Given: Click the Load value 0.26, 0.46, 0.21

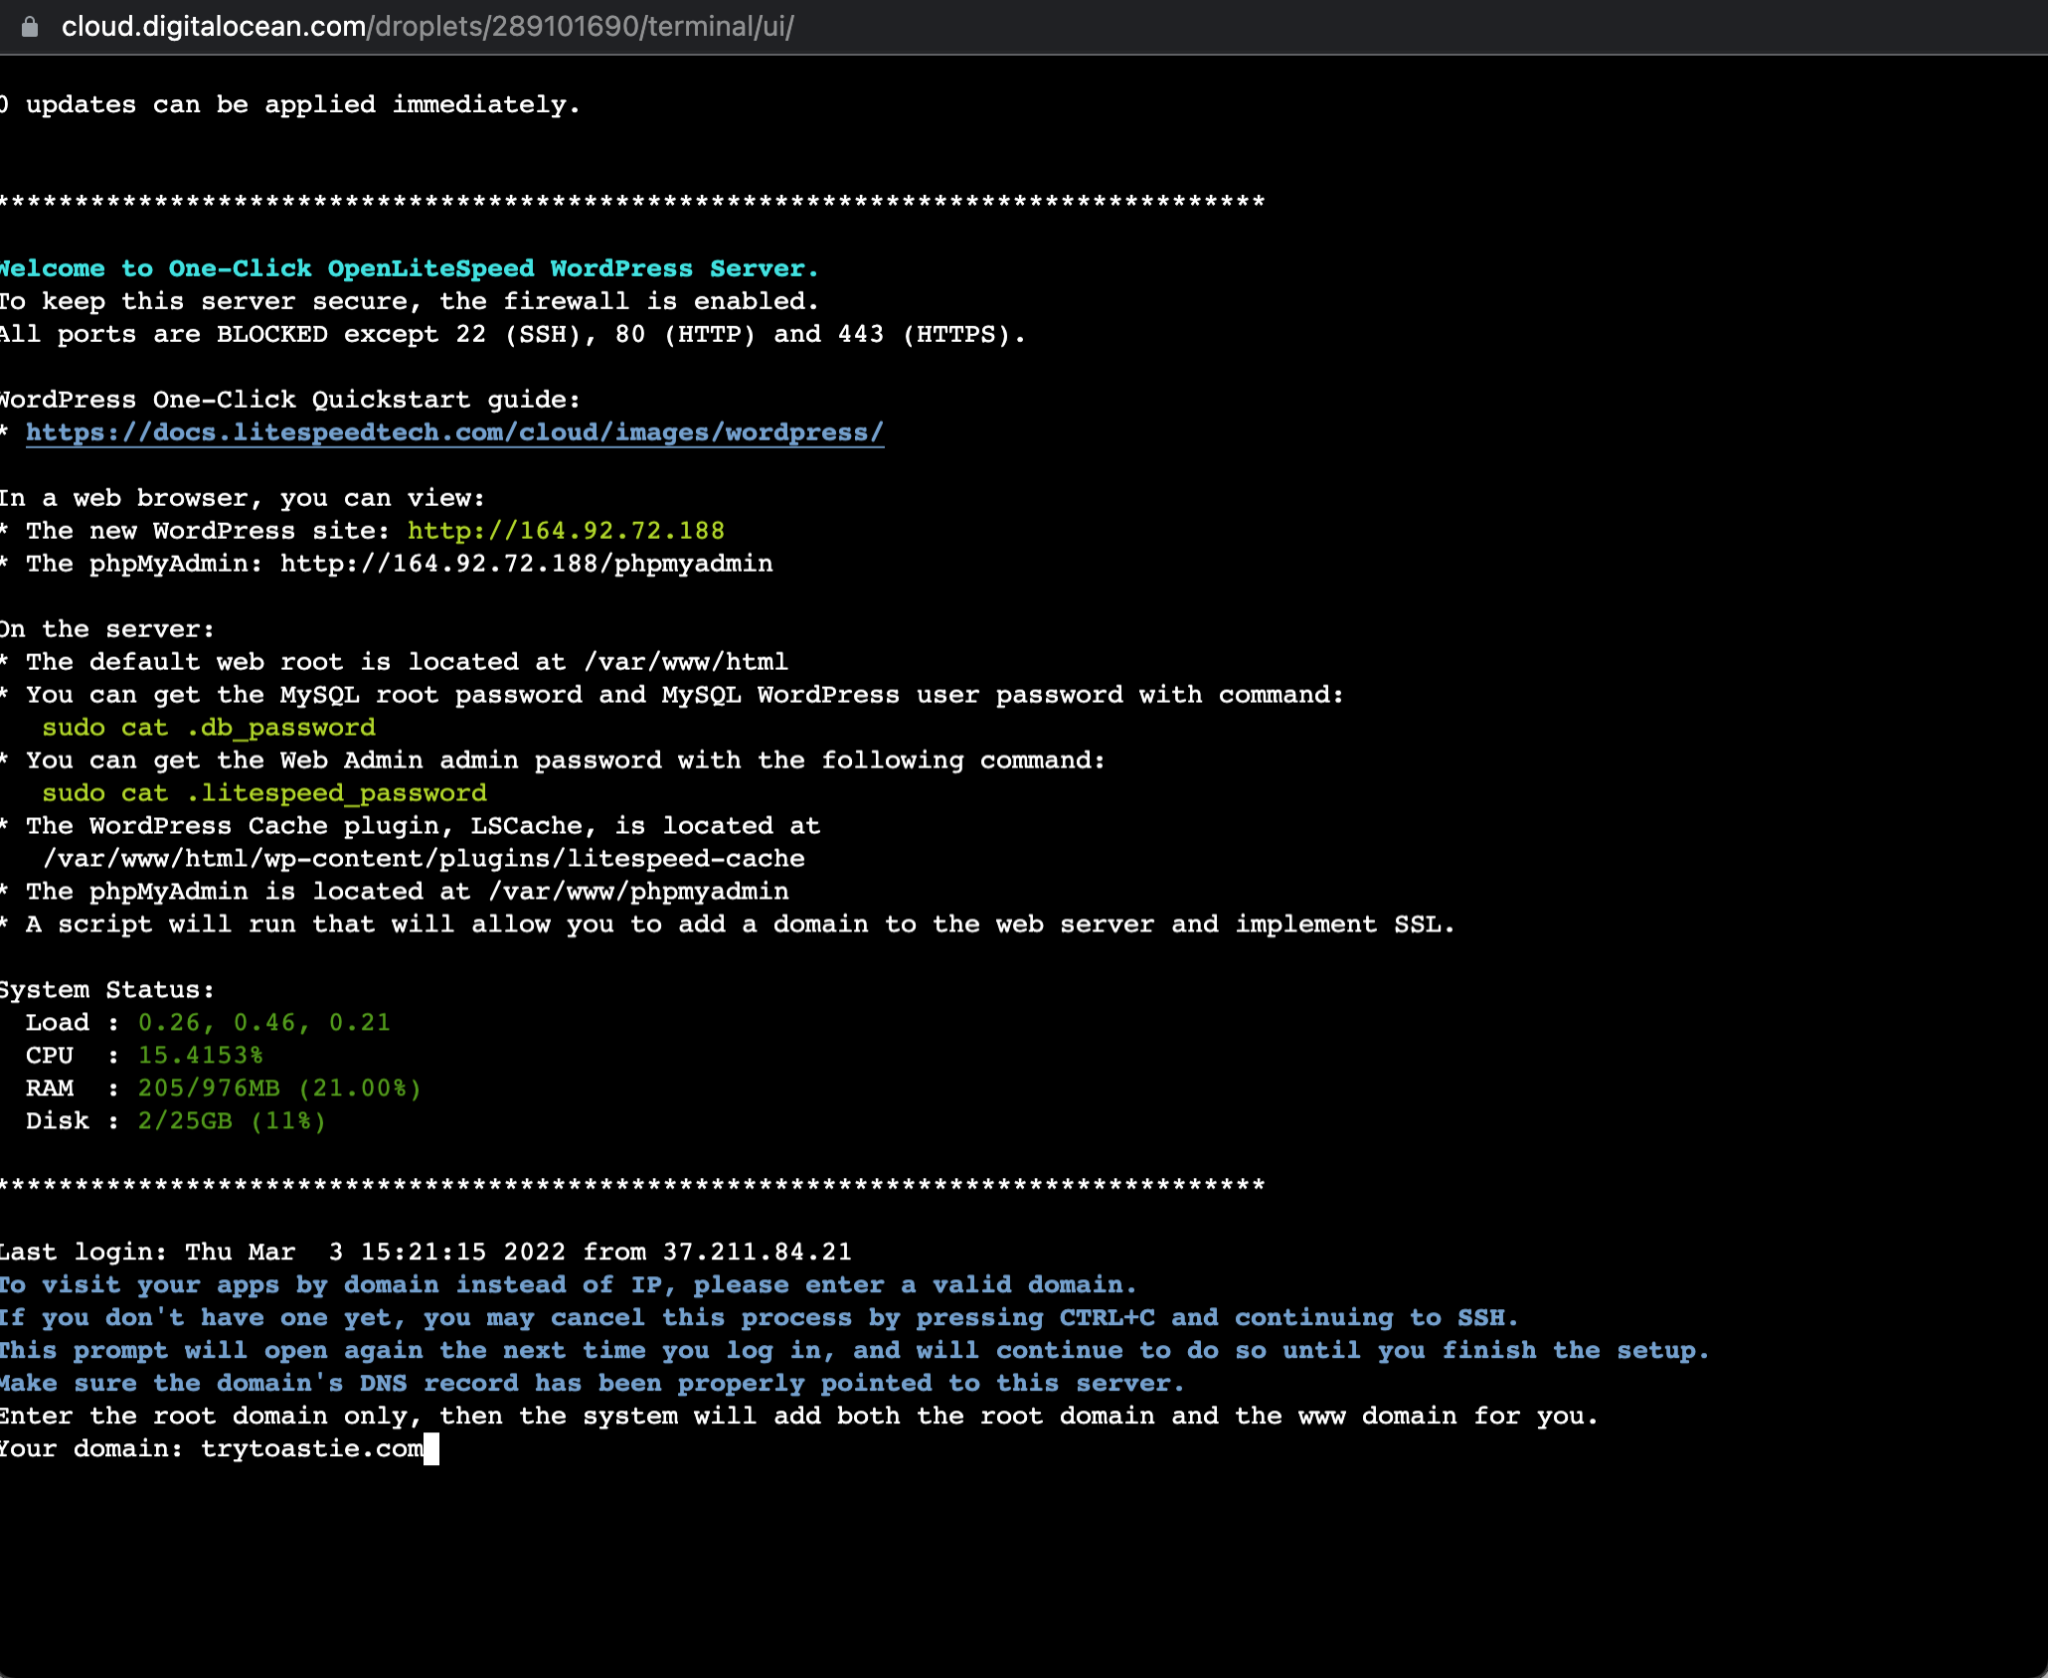Looking at the screenshot, I should pyautogui.click(x=264, y=1023).
